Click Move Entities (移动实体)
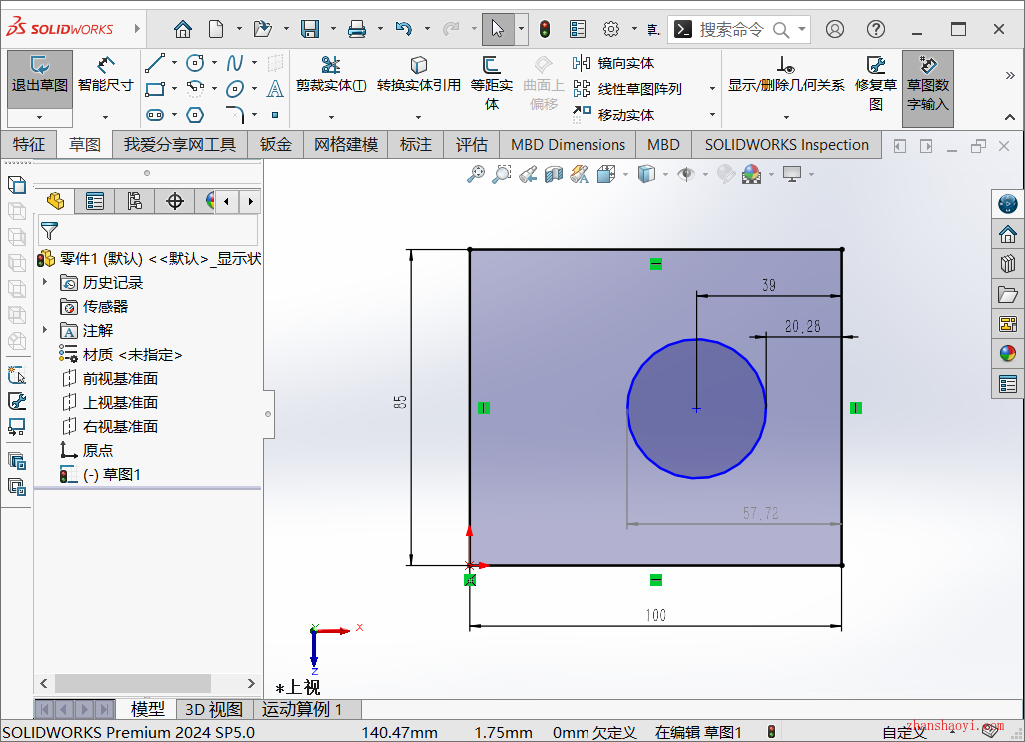Viewport: 1025px width, 742px height. [613, 115]
